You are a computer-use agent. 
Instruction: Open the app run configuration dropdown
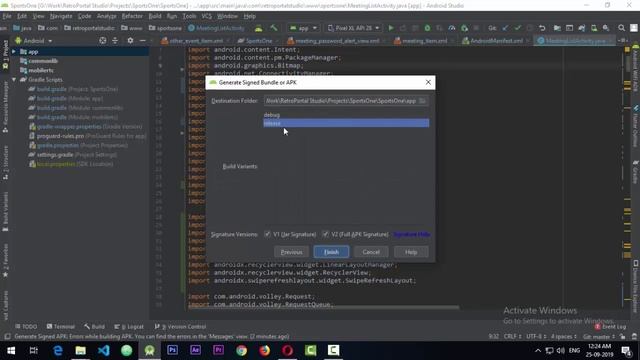click(x=303, y=28)
